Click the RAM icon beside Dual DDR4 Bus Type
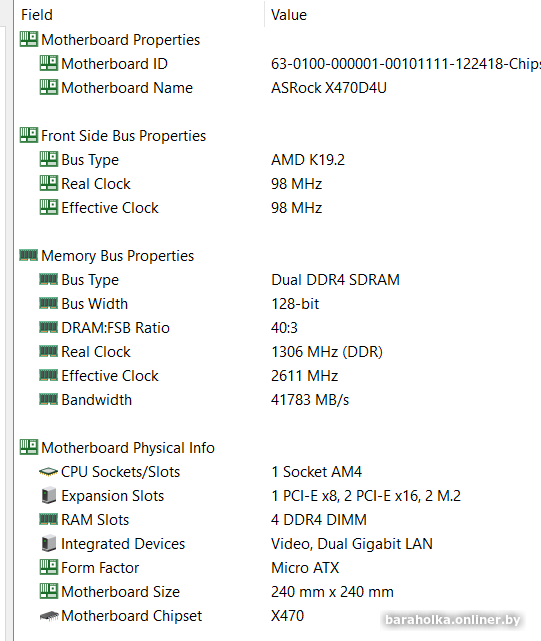541x641 pixels. pos(49,279)
